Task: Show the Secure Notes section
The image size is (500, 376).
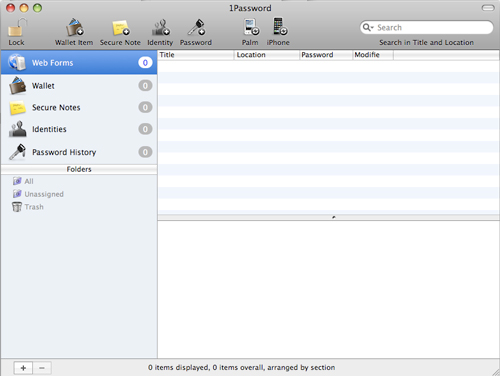Action: tap(79, 108)
